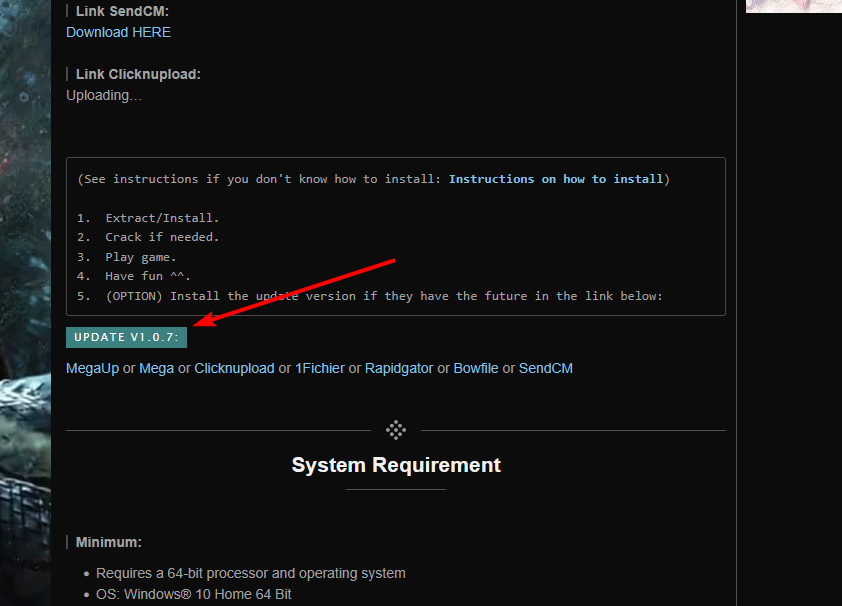Click the Minimum requirements heading
Viewport: 842px width, 606px height.
coord(108,542)
